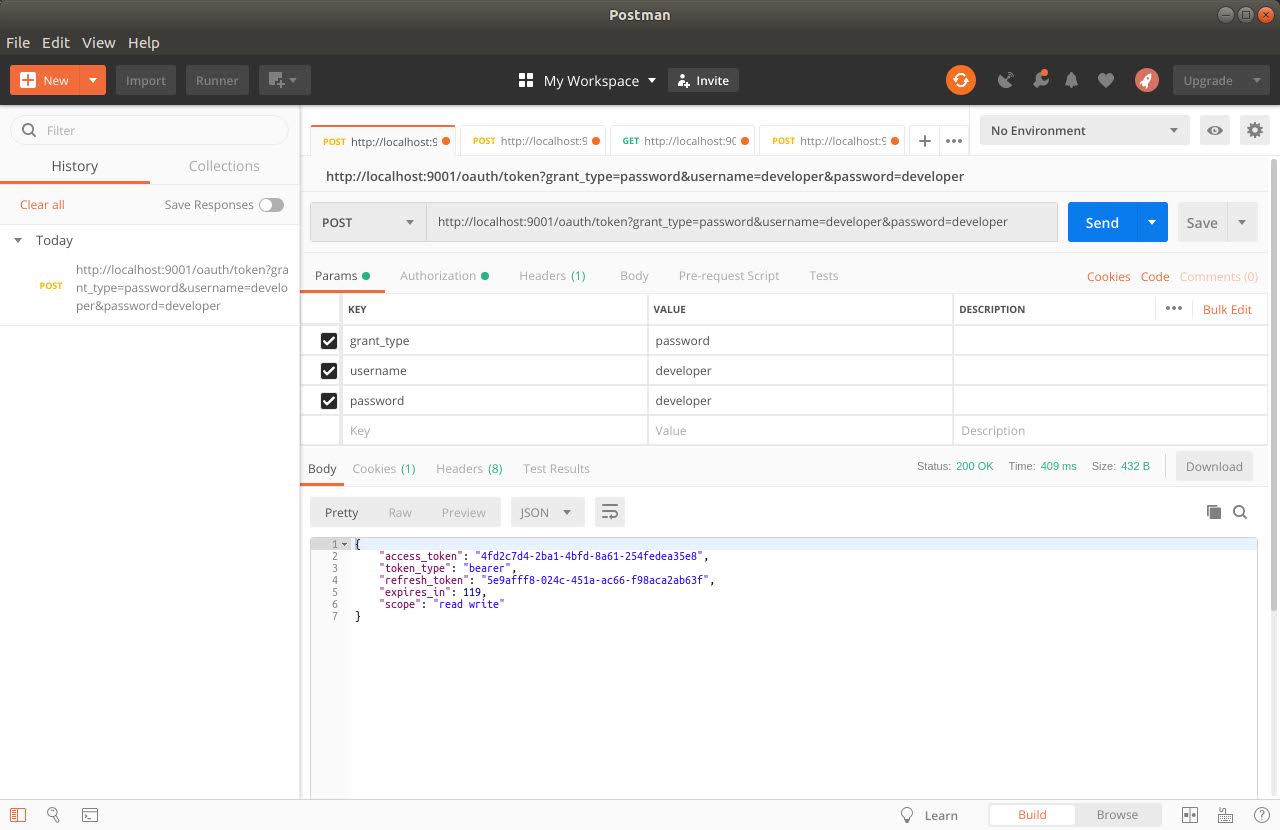The image size is (1280, 830).
Task: Open tab options three dots menu
Action: pos(954,141)
